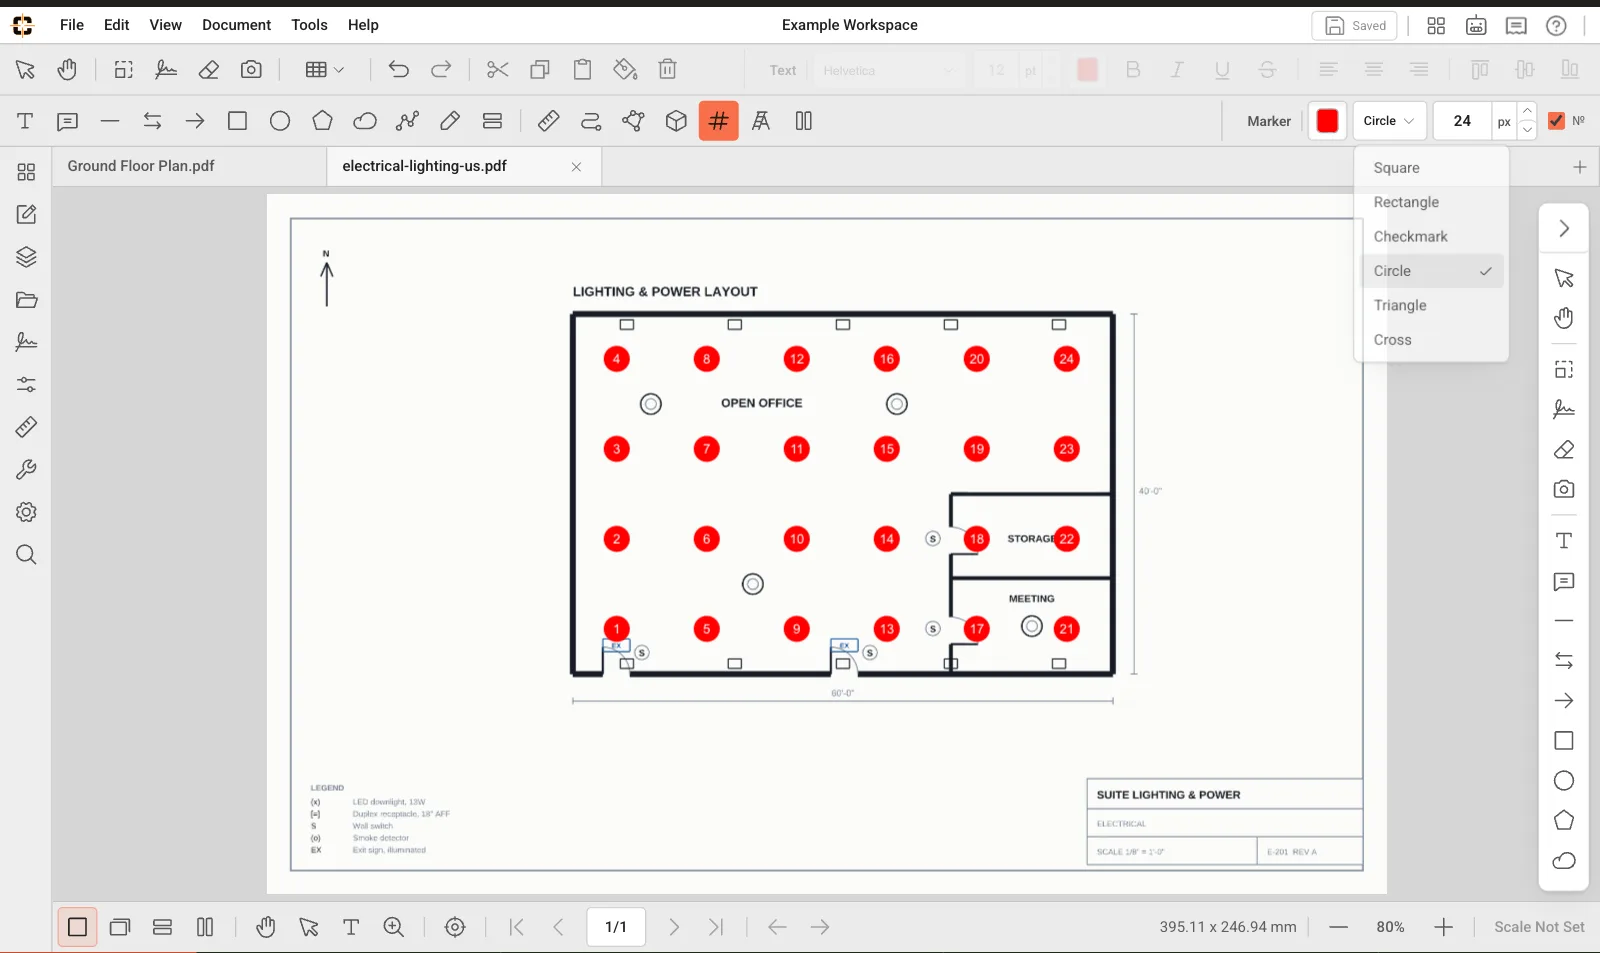Increase marker size with up stepper

[1527, 111]
